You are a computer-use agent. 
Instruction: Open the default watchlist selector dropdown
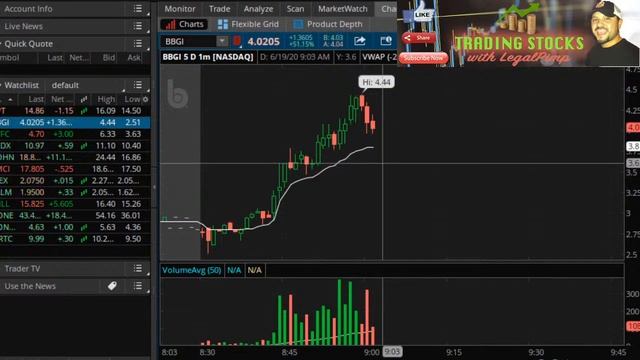click(87, 85)
